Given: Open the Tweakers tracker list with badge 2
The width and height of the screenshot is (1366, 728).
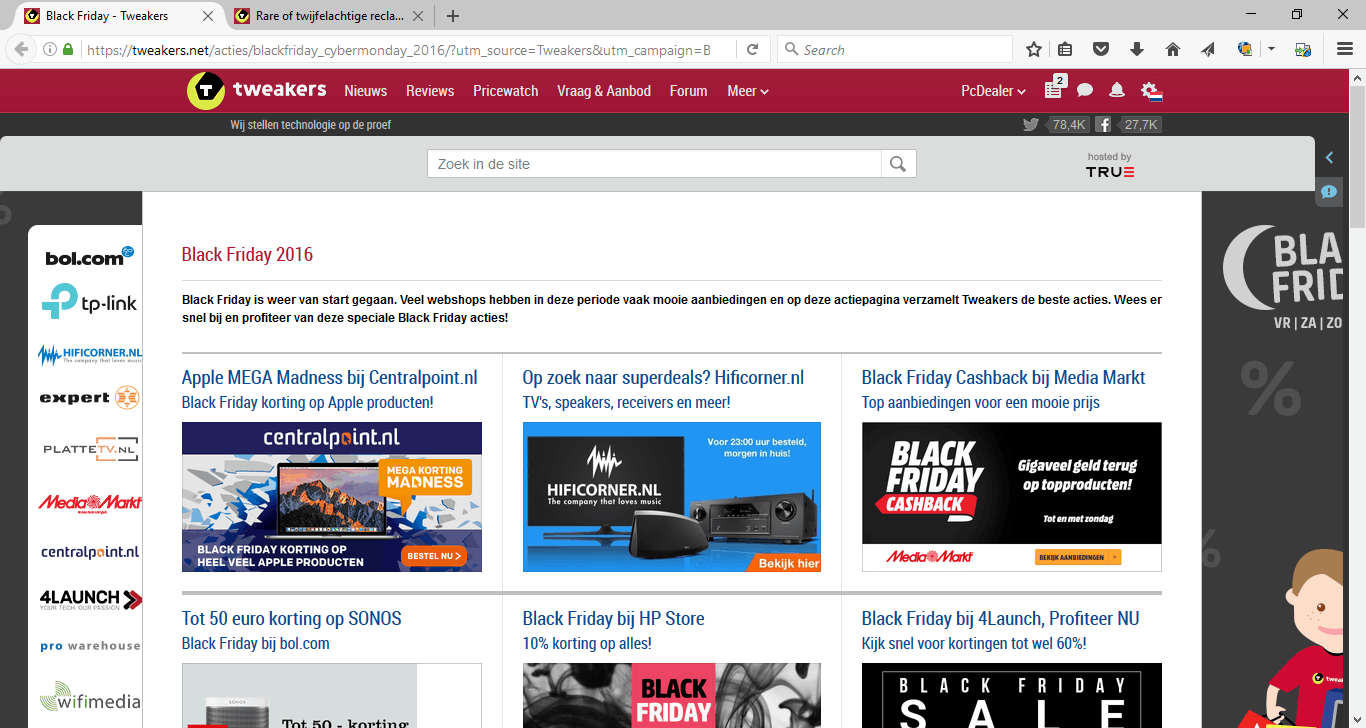Looking at the screenshot, I should [1054, 88].
